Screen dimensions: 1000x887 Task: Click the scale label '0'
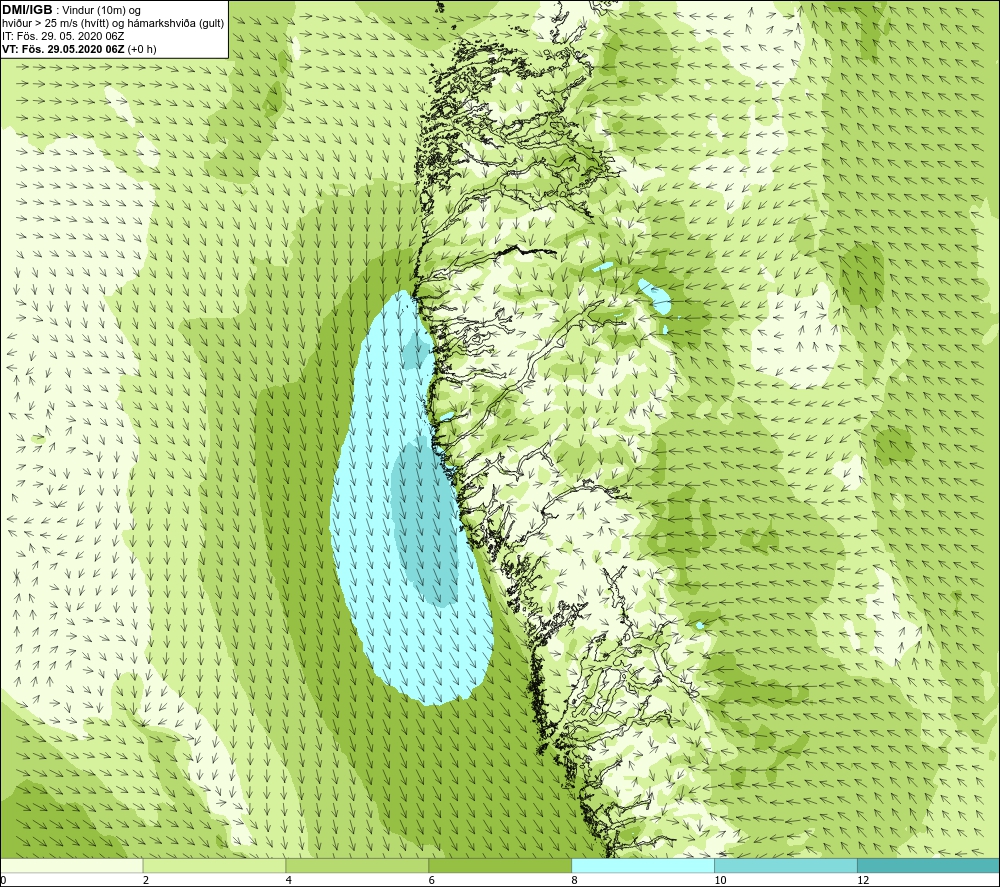coord(3,880)
